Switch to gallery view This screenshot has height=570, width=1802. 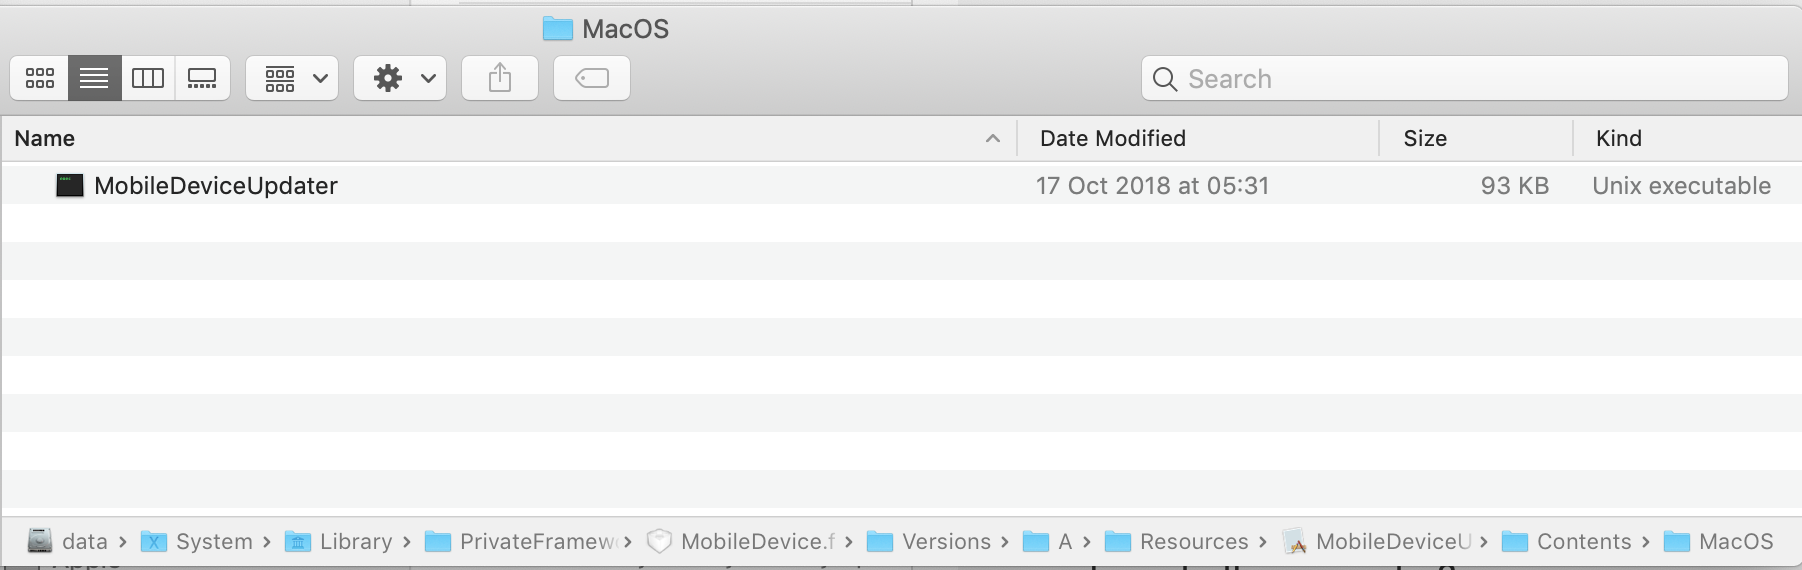point(202,78)
